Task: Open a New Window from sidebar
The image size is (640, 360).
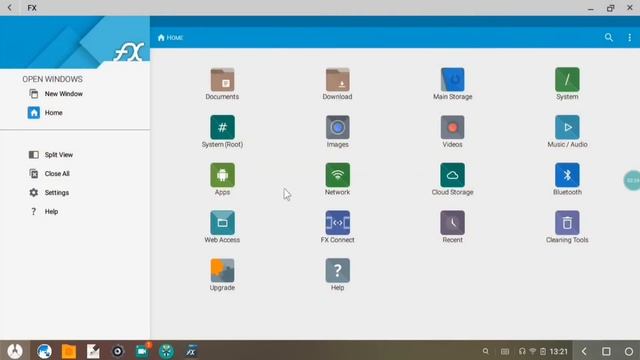Action: pos(56,94)
